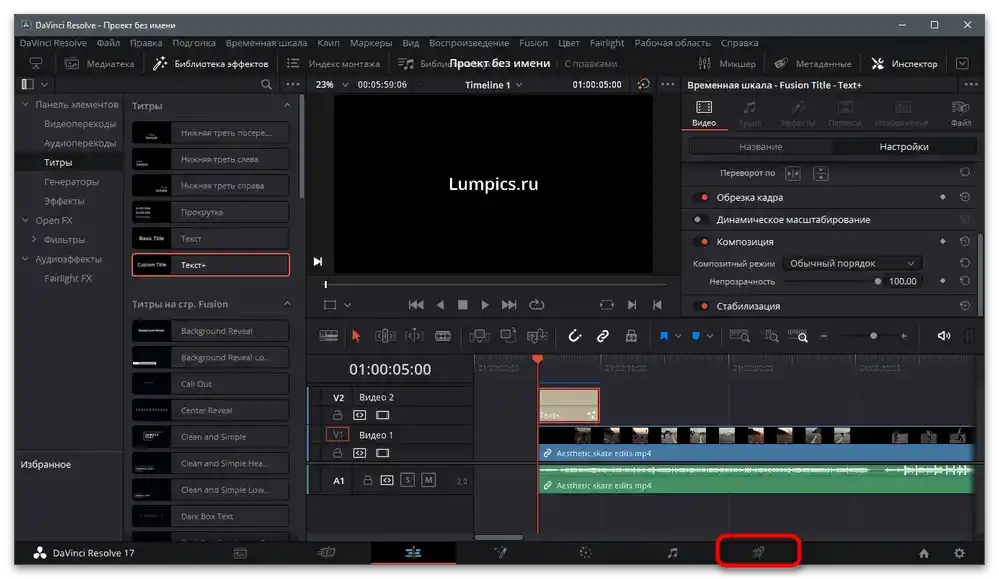Collapse the Титры list section
Viewport: 999px width, 579px height.
click(287, 105)
